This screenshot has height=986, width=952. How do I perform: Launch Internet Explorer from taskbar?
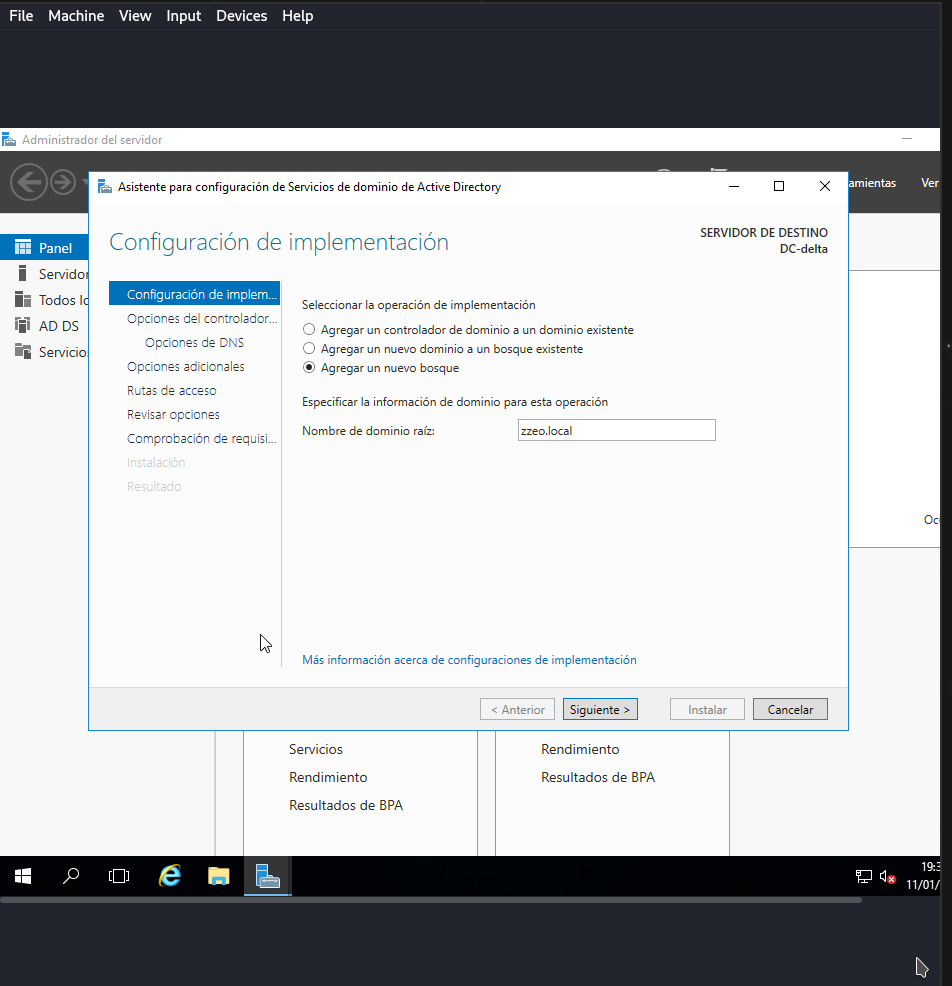170,875
